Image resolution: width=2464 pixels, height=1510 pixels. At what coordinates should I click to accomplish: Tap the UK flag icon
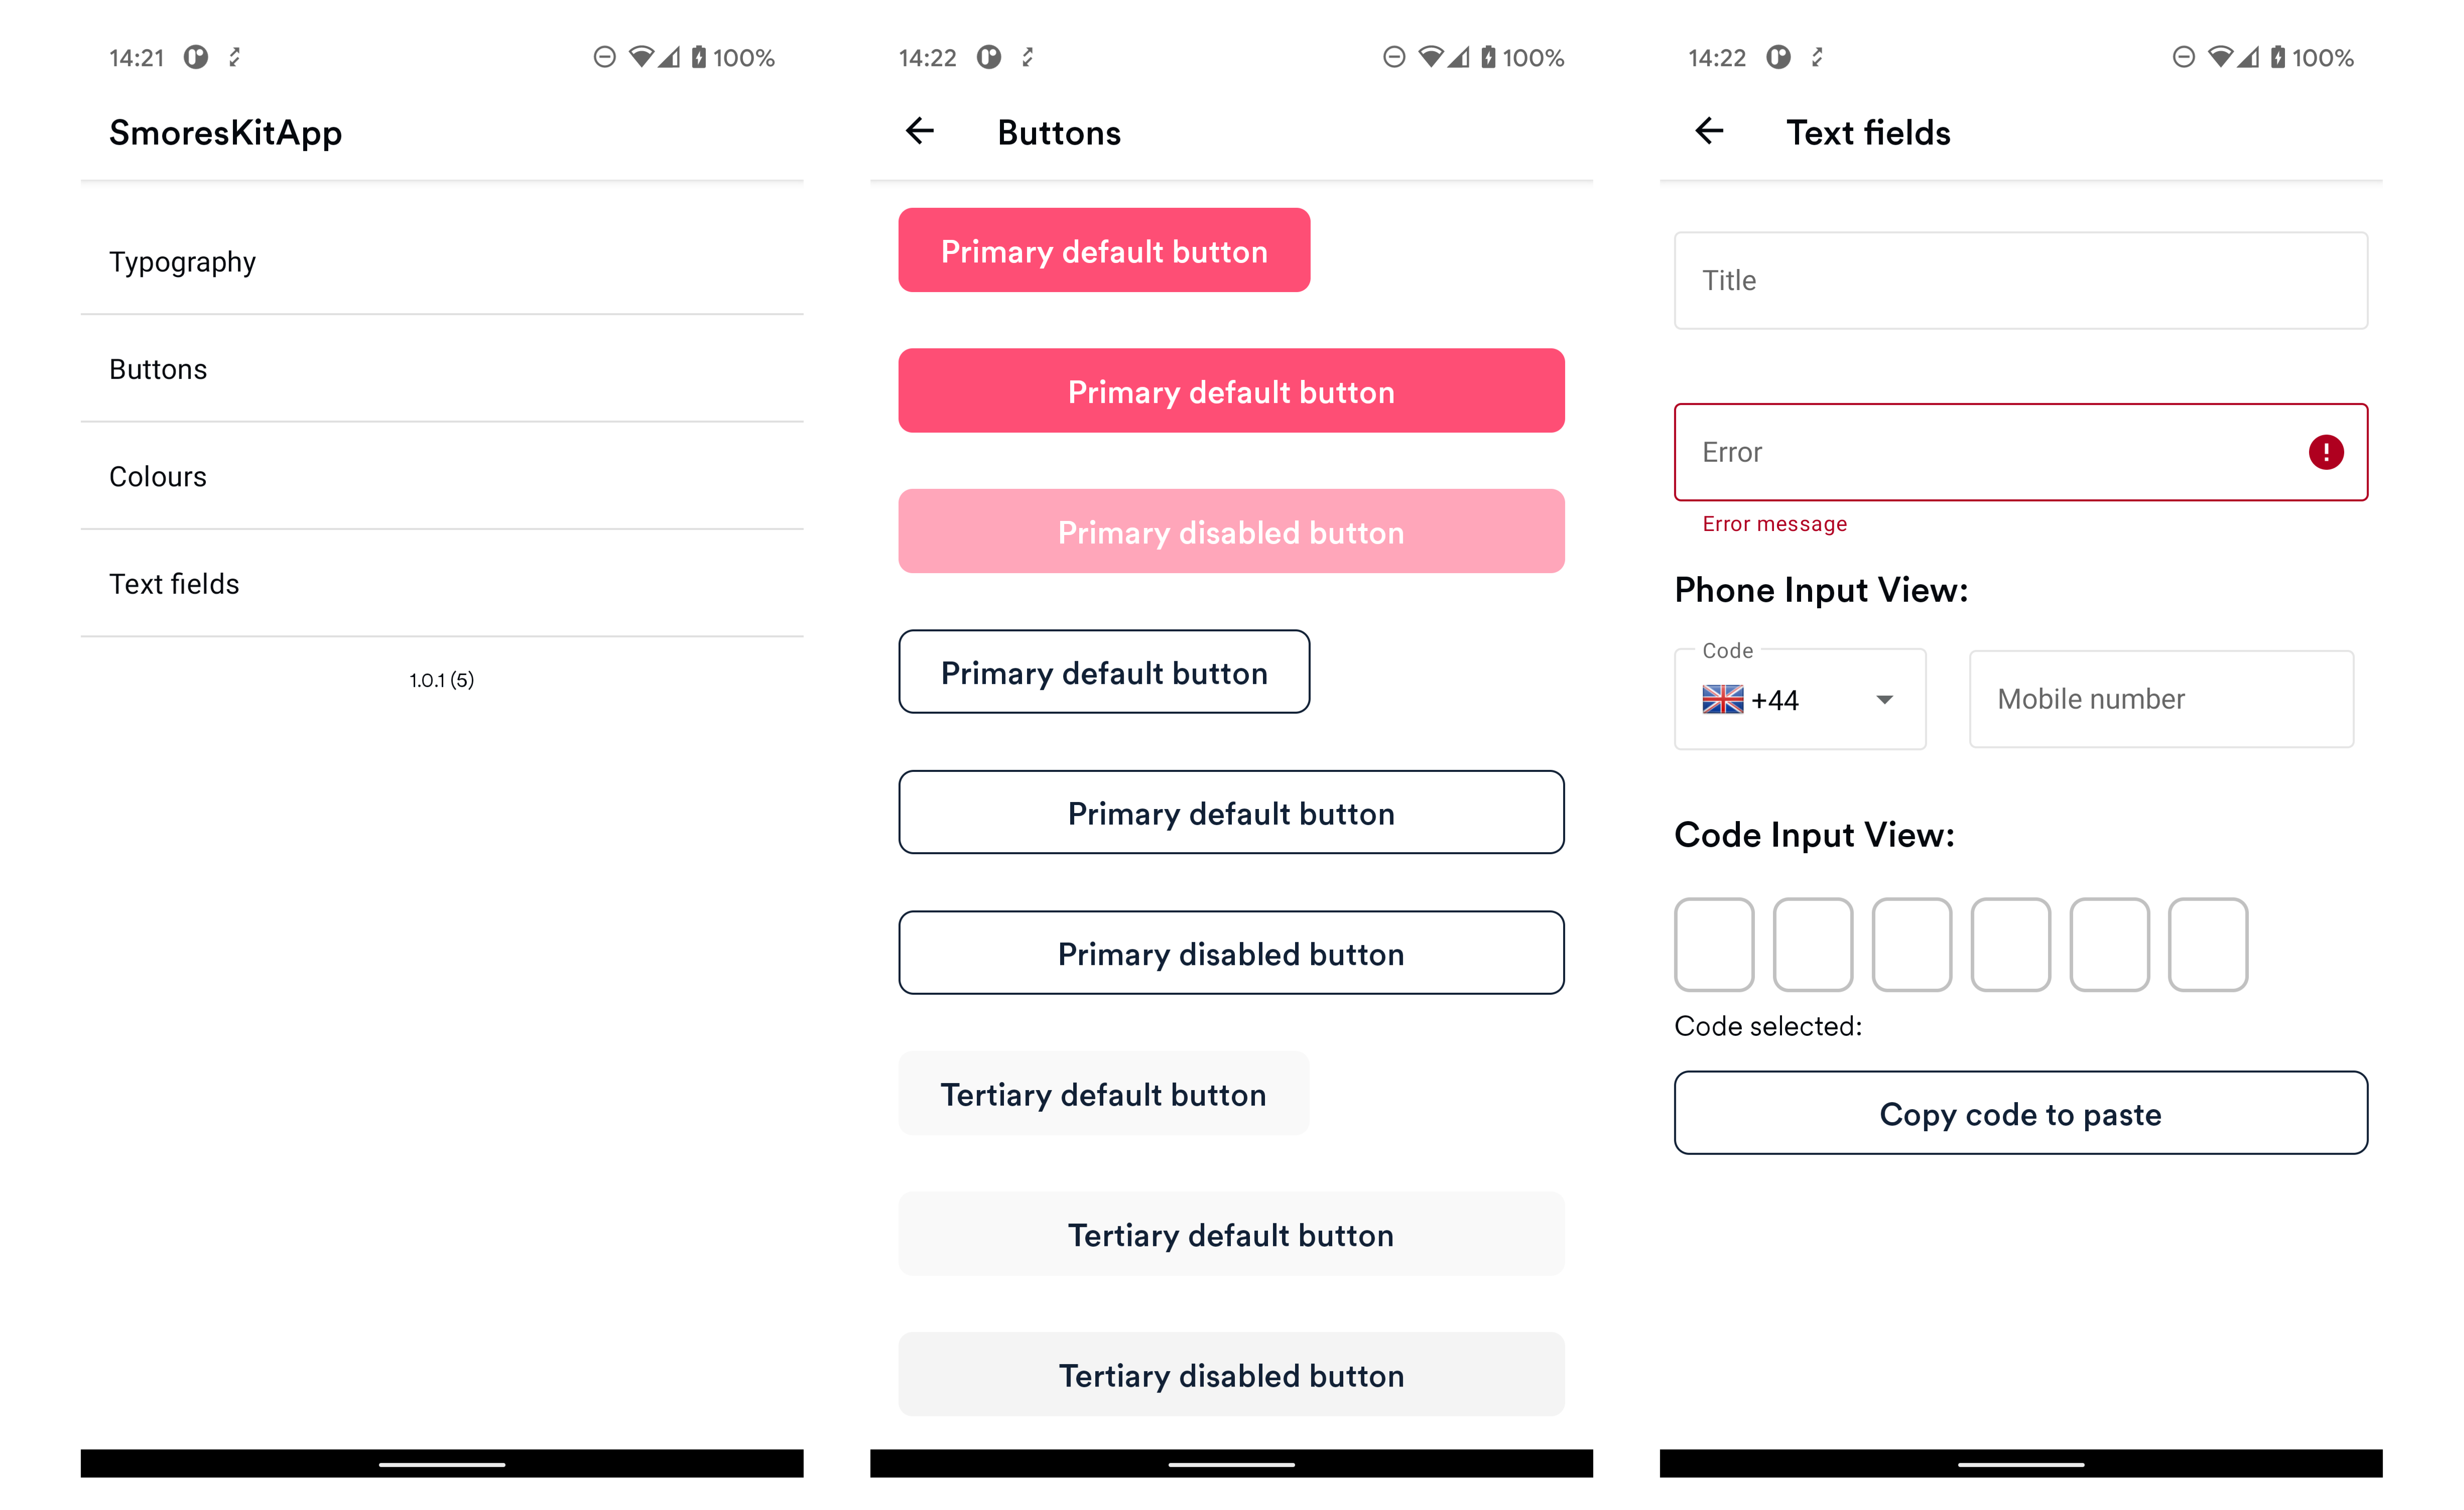[1722, 699]
